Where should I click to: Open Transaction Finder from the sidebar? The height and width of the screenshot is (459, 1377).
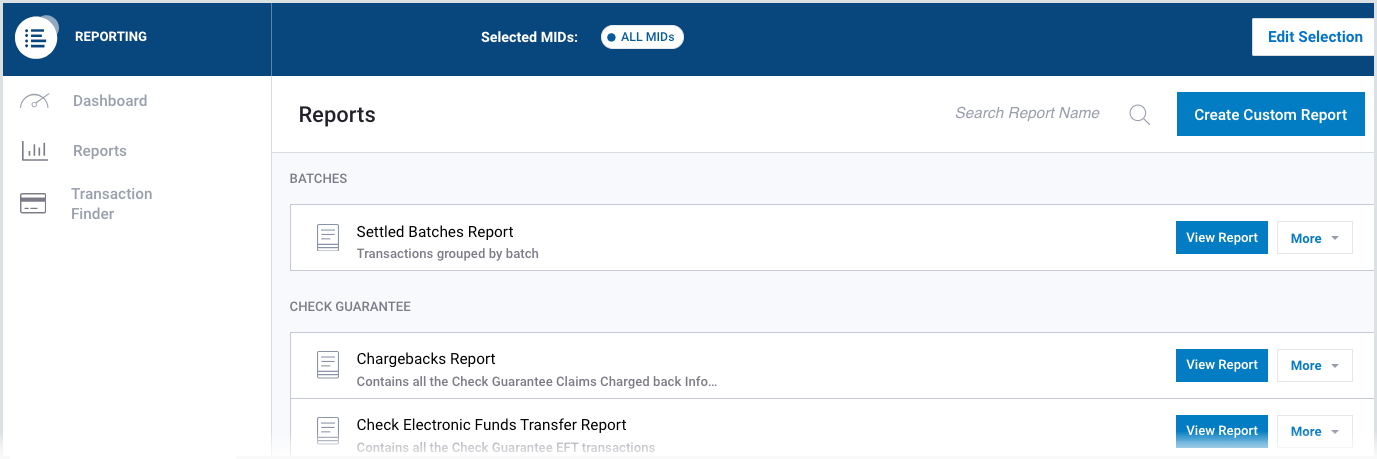112,204
